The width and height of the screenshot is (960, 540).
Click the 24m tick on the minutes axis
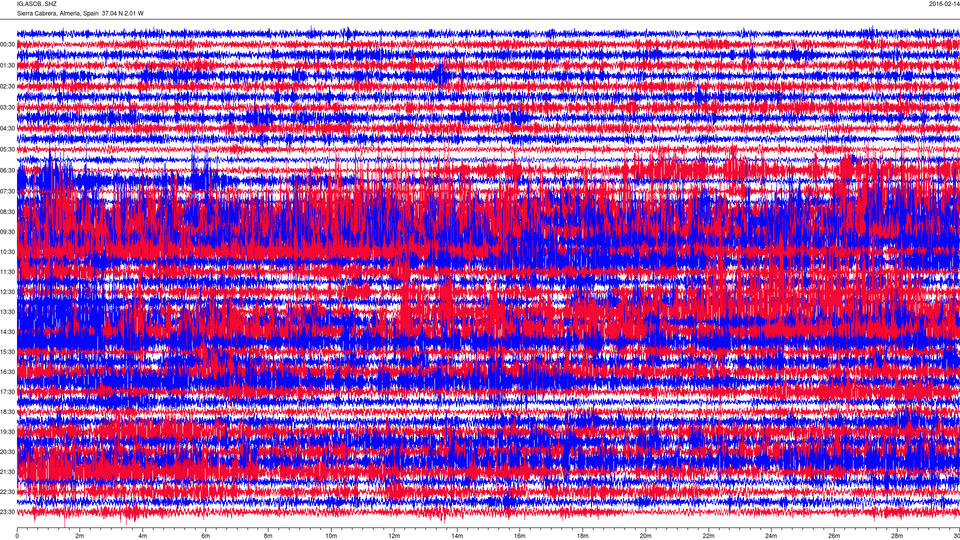(x=771, y=536)
